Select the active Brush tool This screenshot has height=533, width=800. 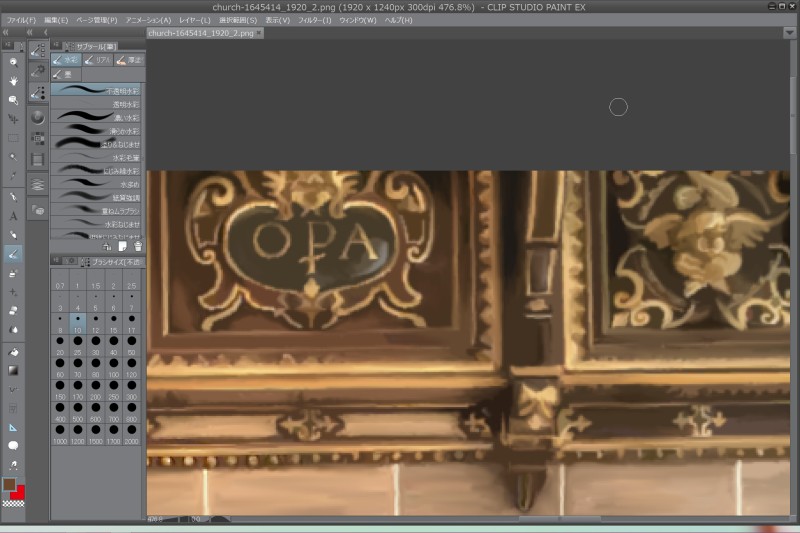pos(13,253)
